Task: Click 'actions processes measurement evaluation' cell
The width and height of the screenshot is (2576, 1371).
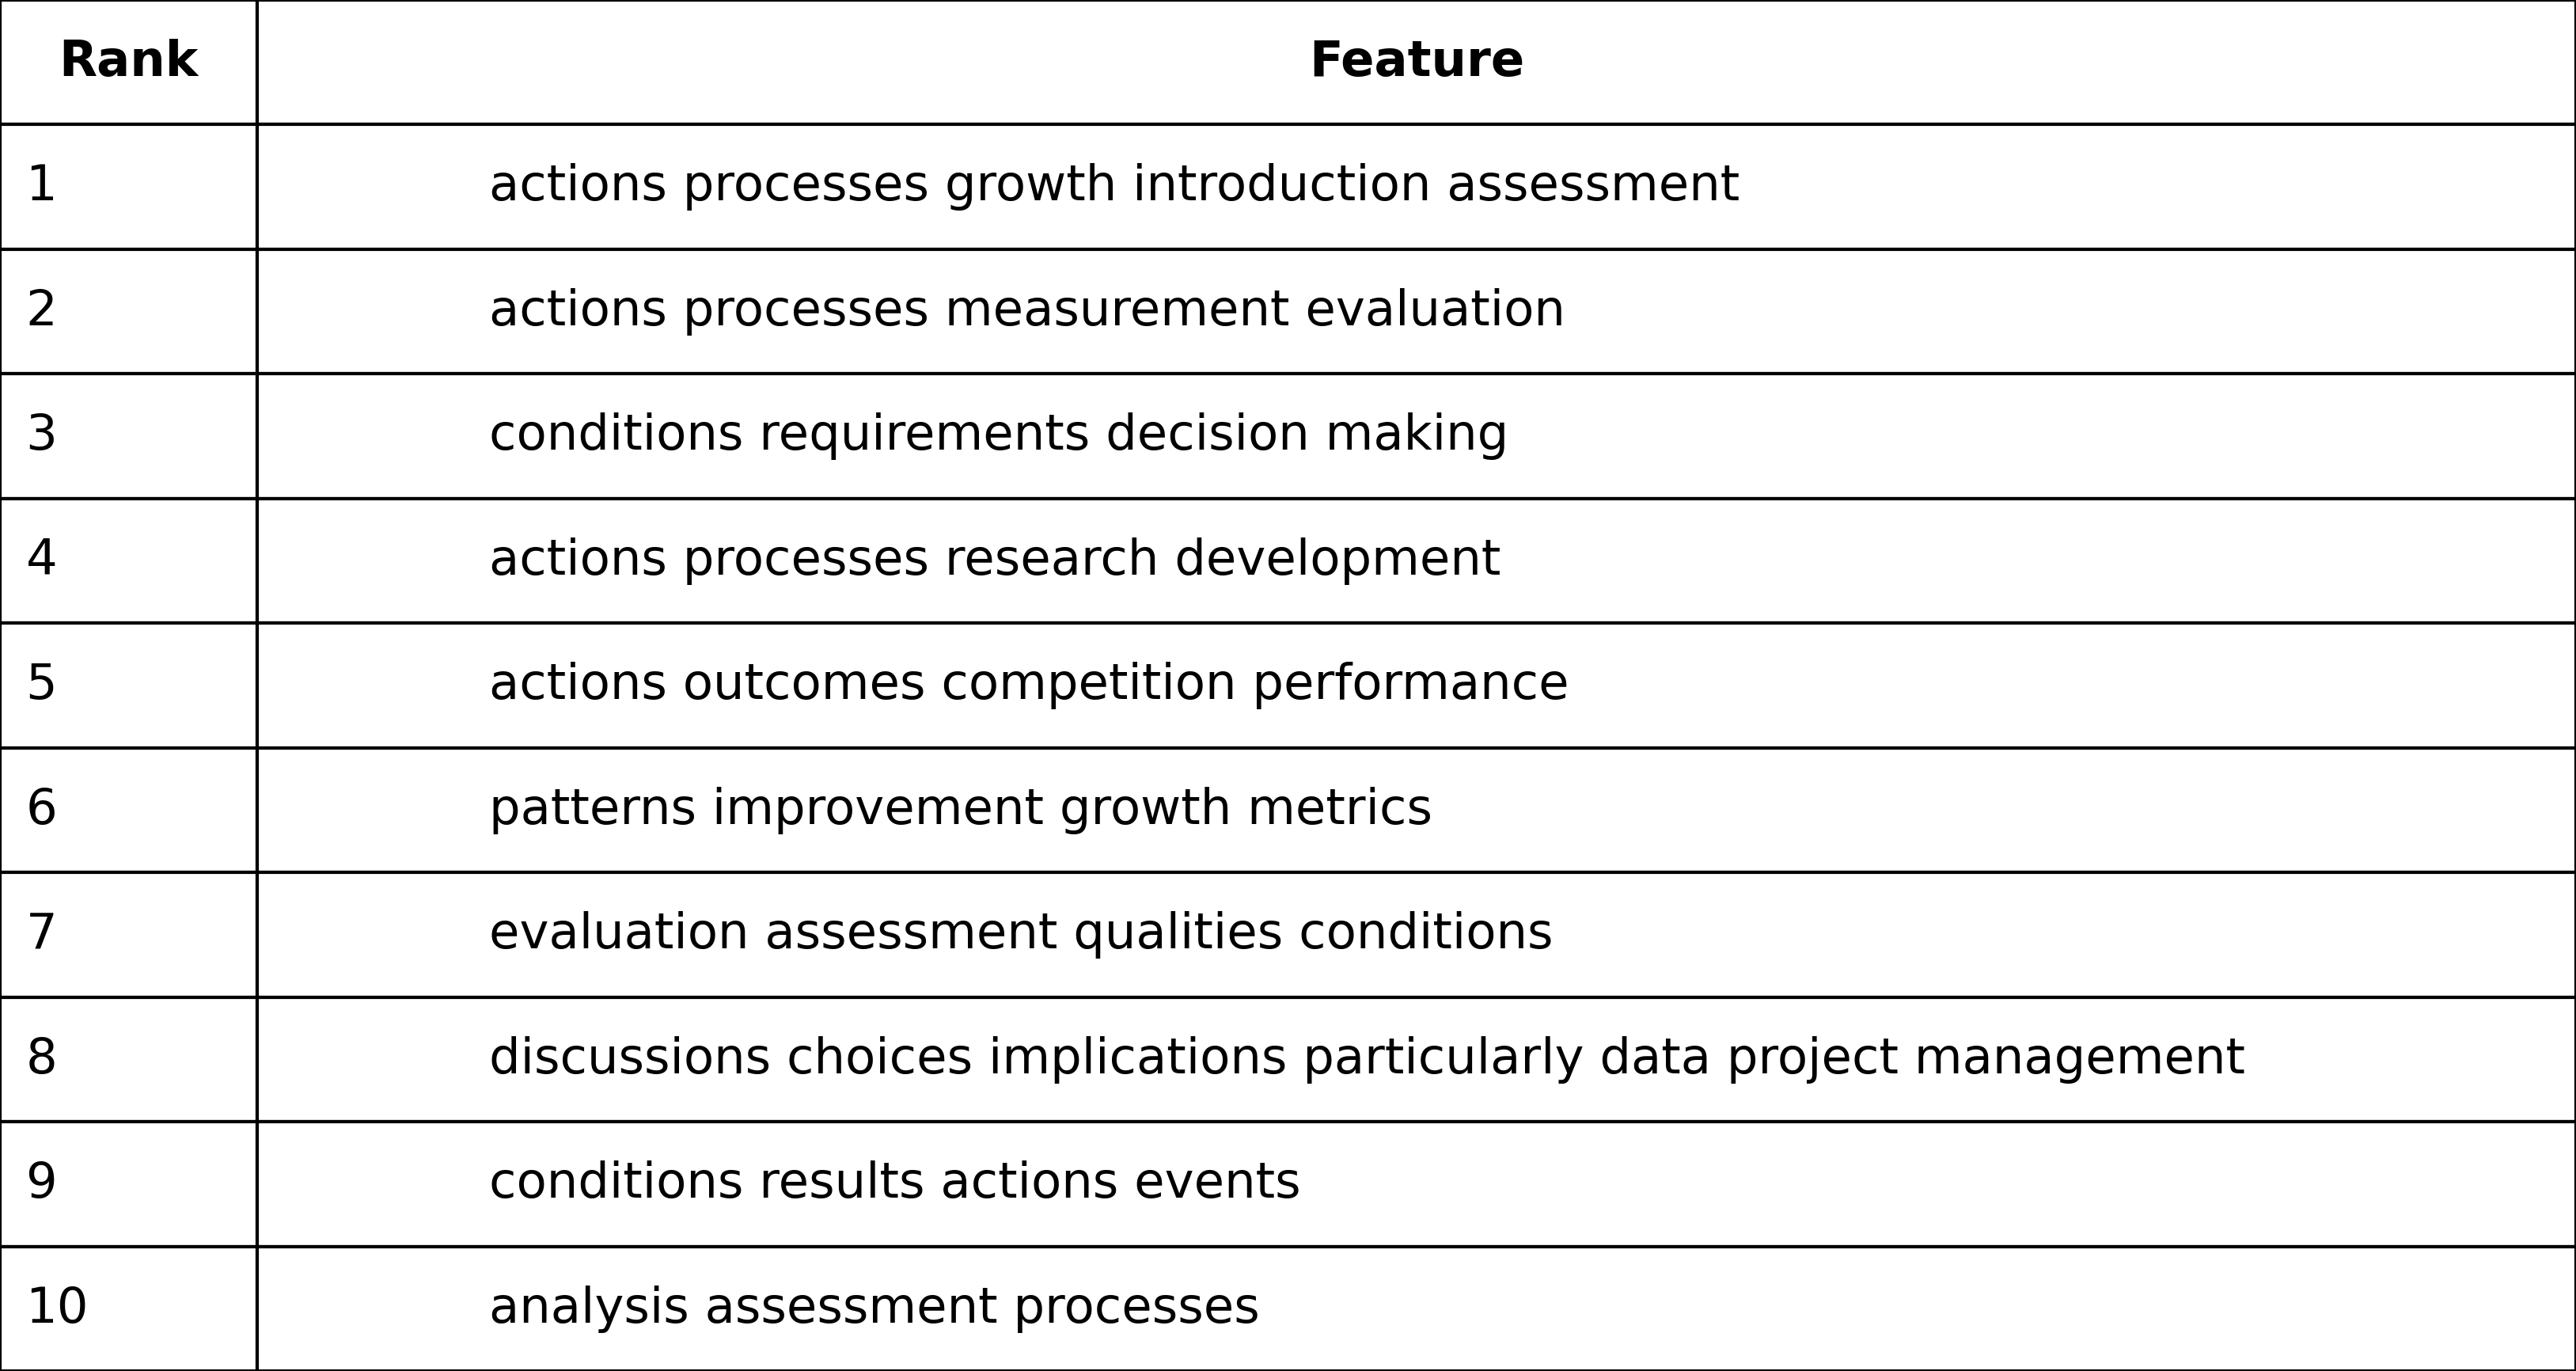Action: click(1026, 310)
